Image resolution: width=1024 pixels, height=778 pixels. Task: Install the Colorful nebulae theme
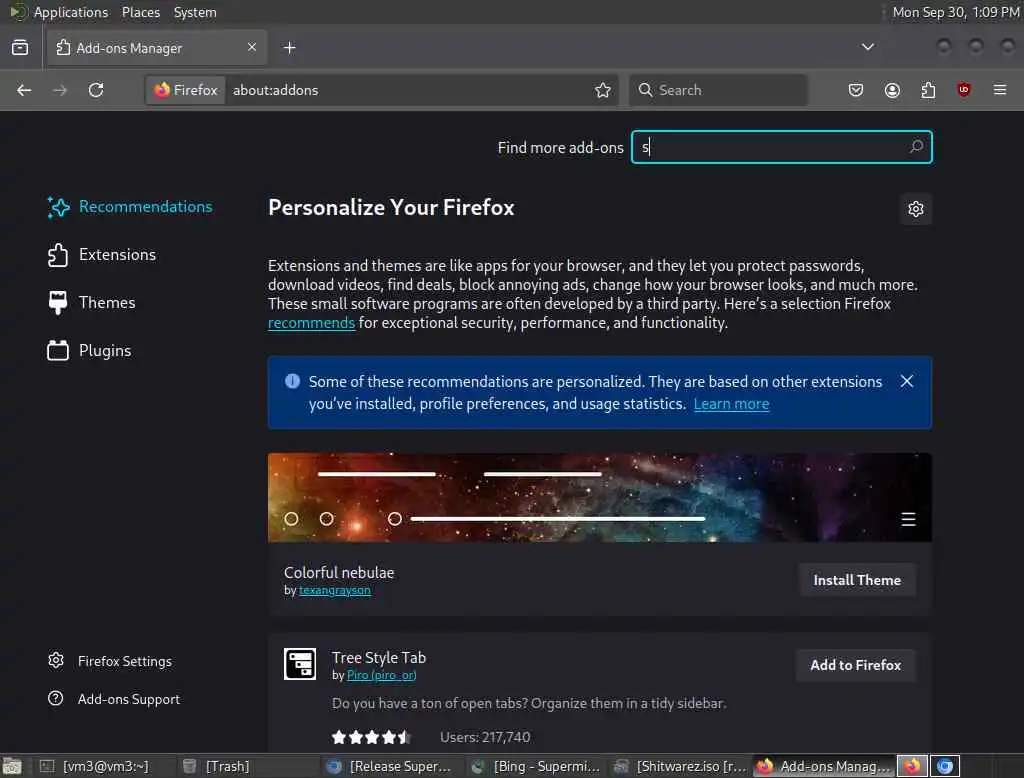[857, 580]
